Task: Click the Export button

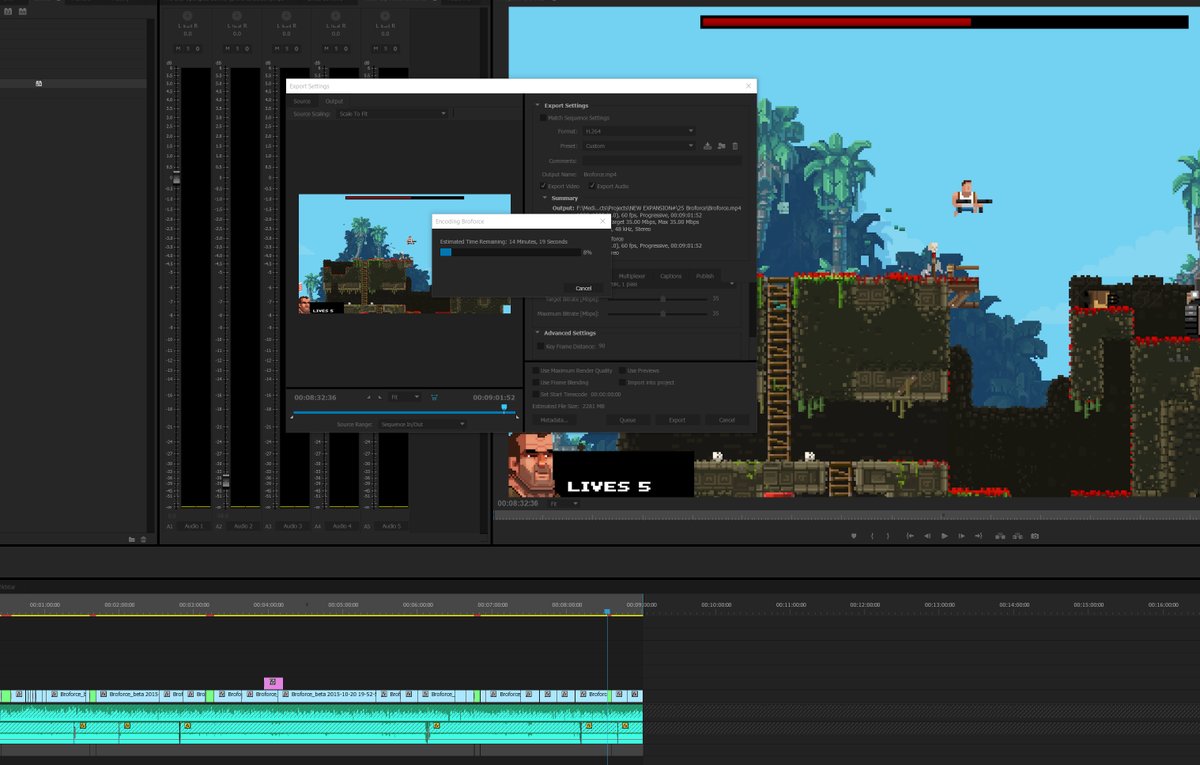Action: [677, 420]
